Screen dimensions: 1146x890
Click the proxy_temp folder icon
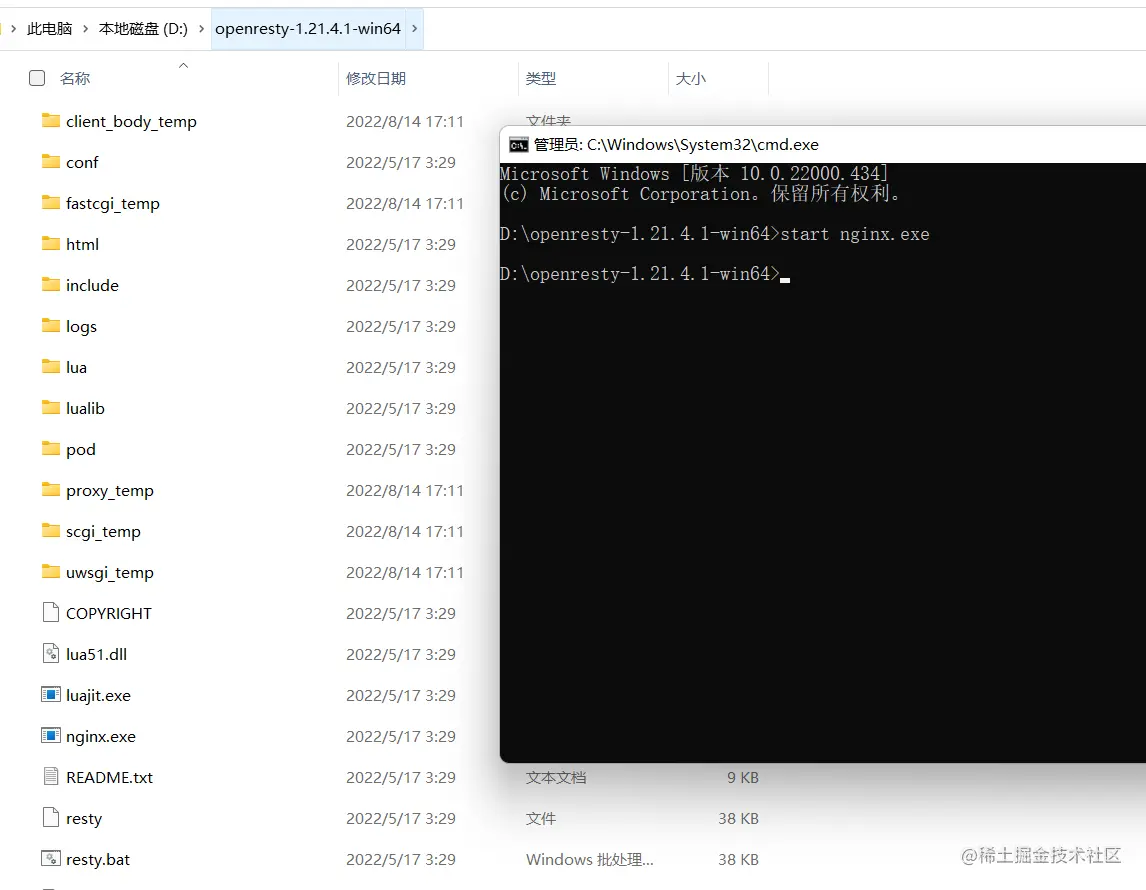coord(50,490)
